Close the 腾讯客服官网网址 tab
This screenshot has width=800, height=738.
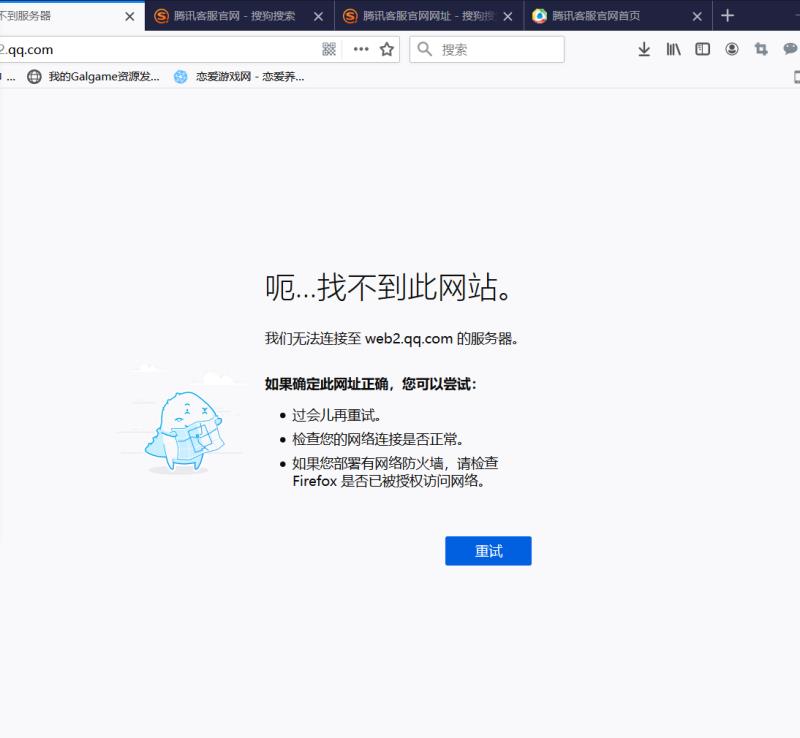pyautogui.click(x=508, y=16)
